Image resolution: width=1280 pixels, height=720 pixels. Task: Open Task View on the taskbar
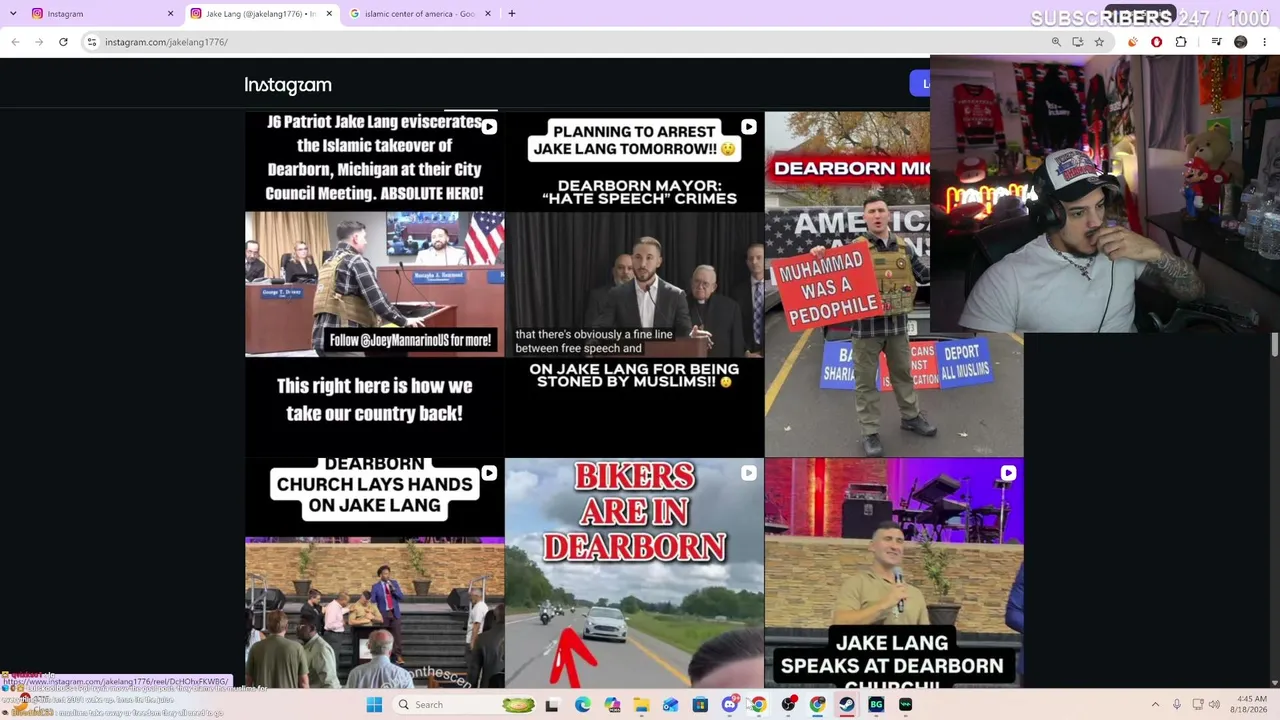tap(551, 705)
